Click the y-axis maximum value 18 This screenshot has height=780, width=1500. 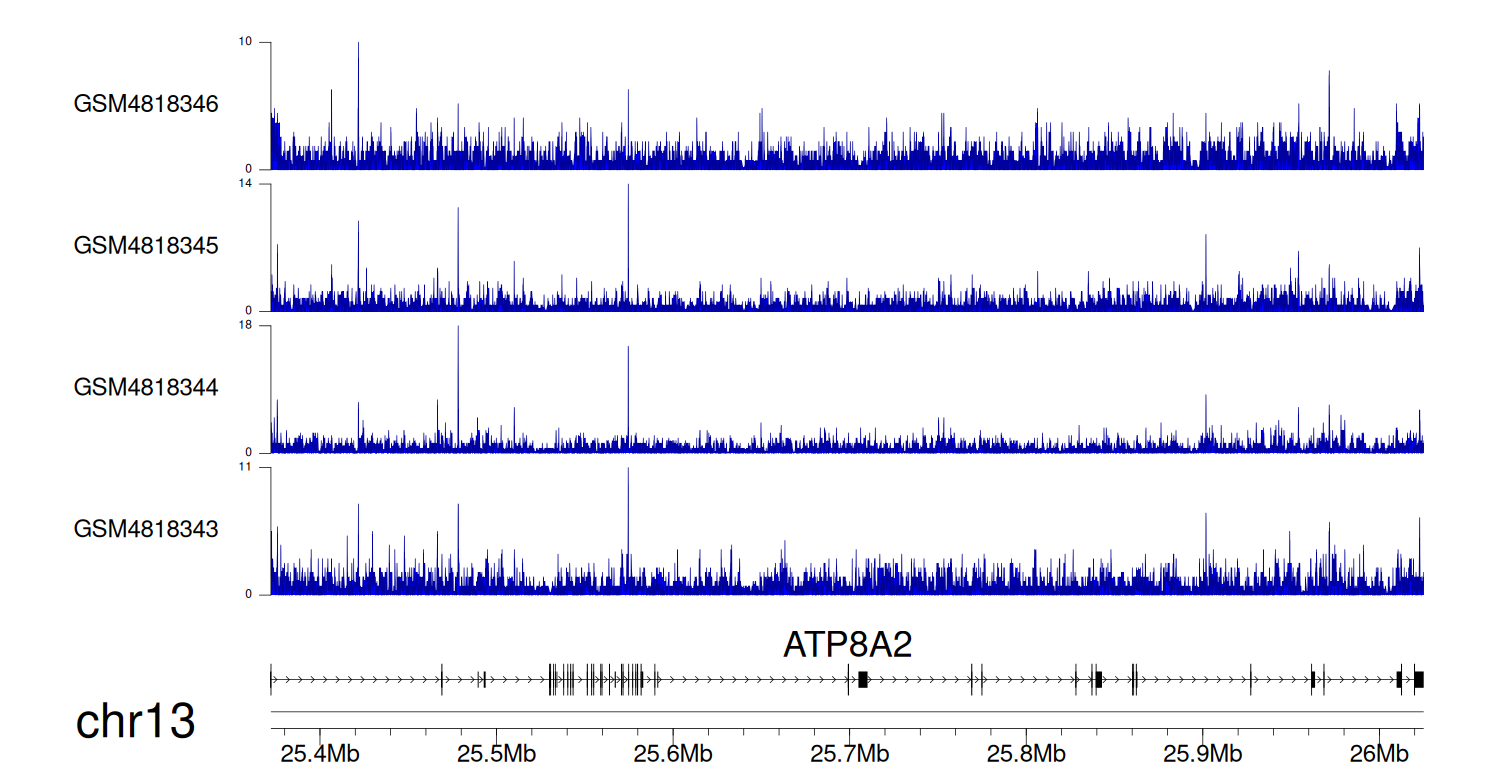pos(246,326)
